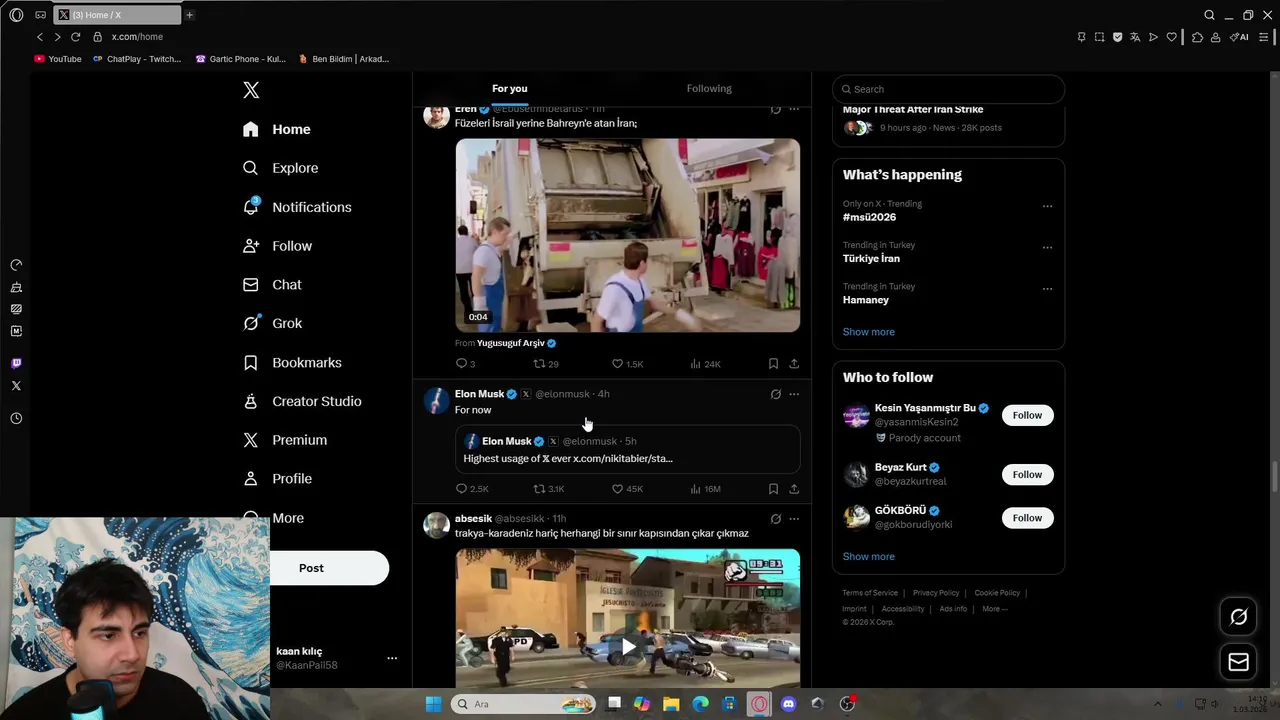1280x720 pixels.
Task: Open more options for #msü2026 trend
Action: 1047,206
